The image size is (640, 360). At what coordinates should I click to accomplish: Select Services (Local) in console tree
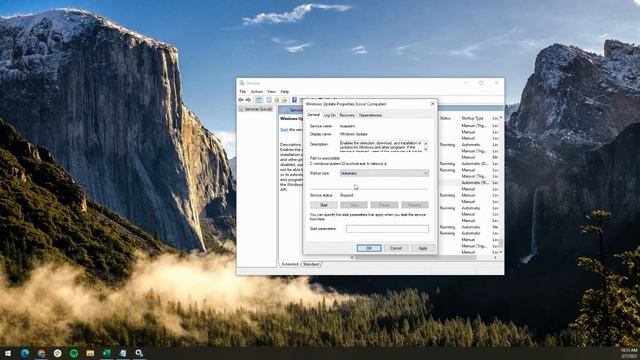256,109
